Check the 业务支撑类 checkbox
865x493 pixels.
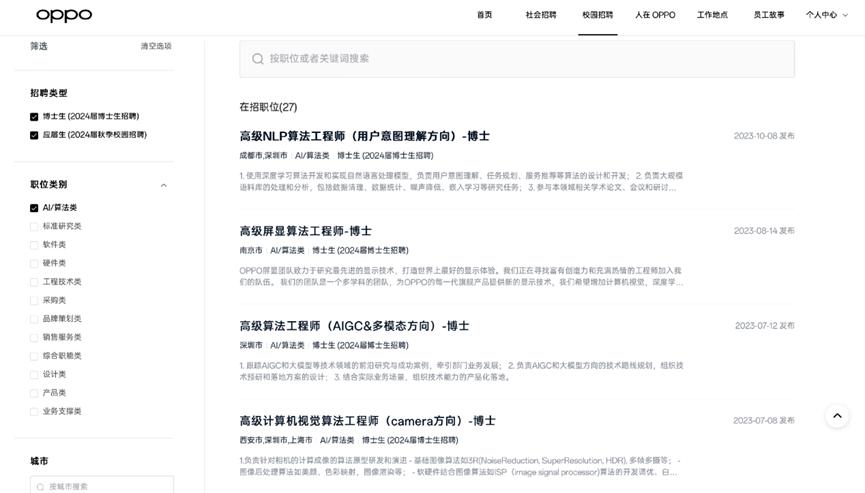click(34, 411)
